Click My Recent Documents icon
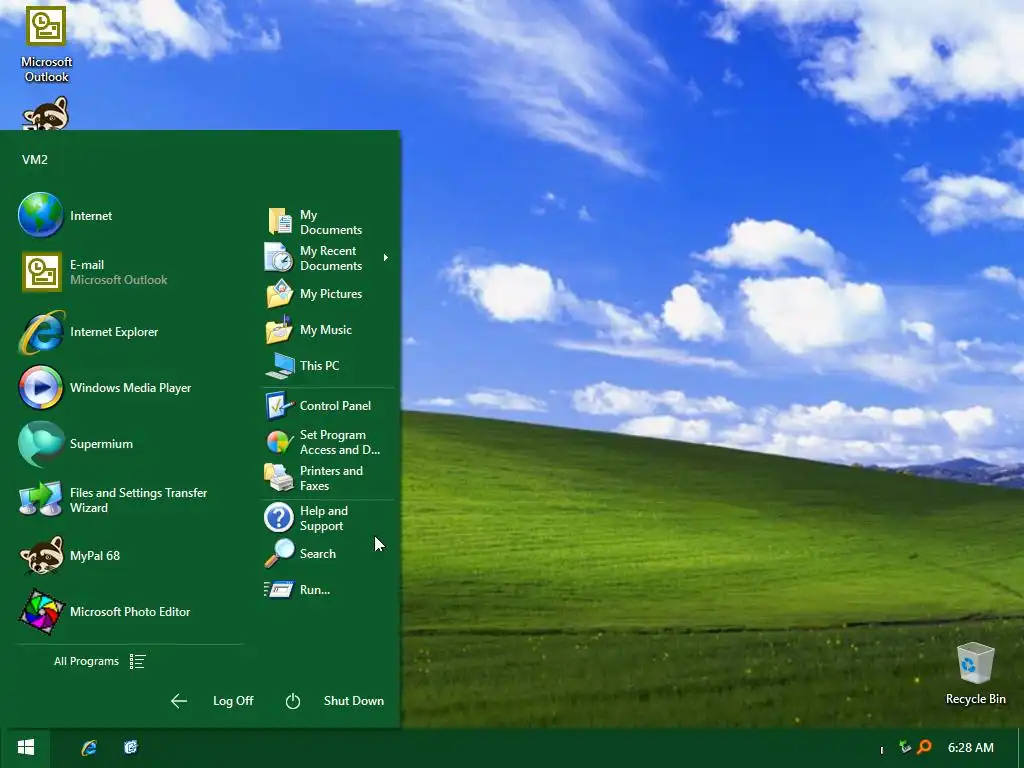 (x=279, y=258)
